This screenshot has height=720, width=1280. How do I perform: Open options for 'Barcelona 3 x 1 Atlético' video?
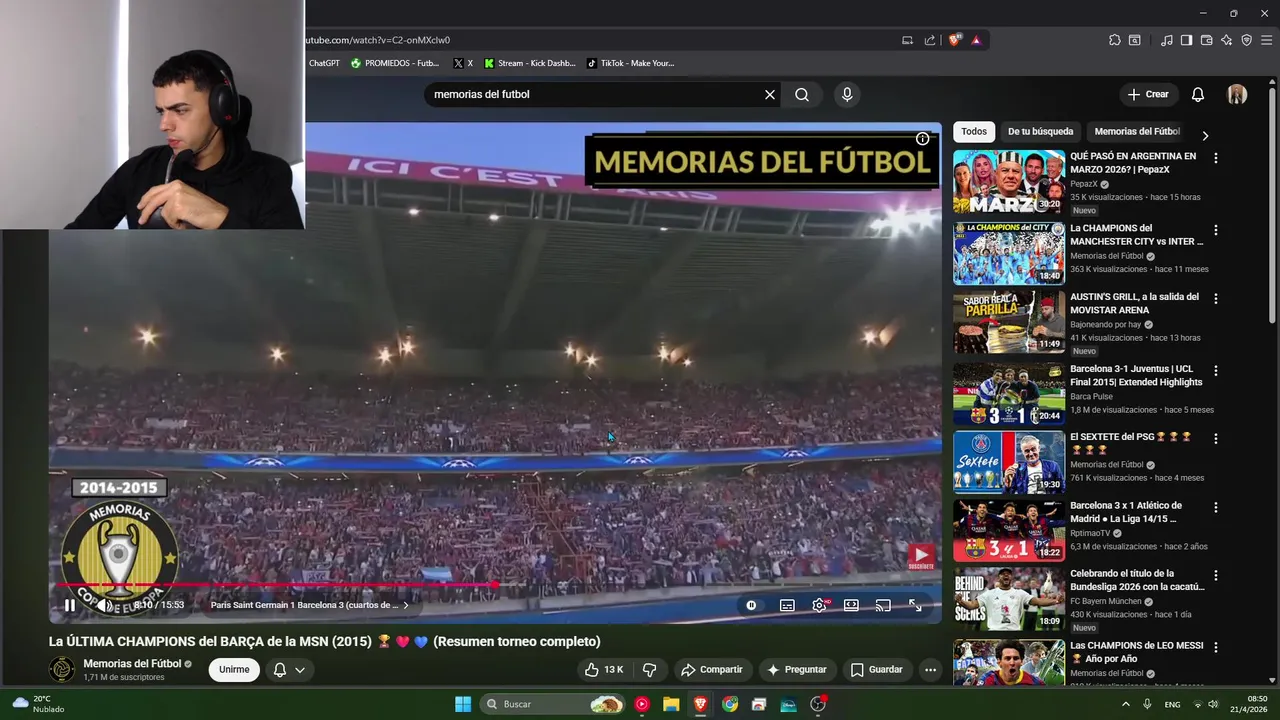click(x=1216, y=507)
